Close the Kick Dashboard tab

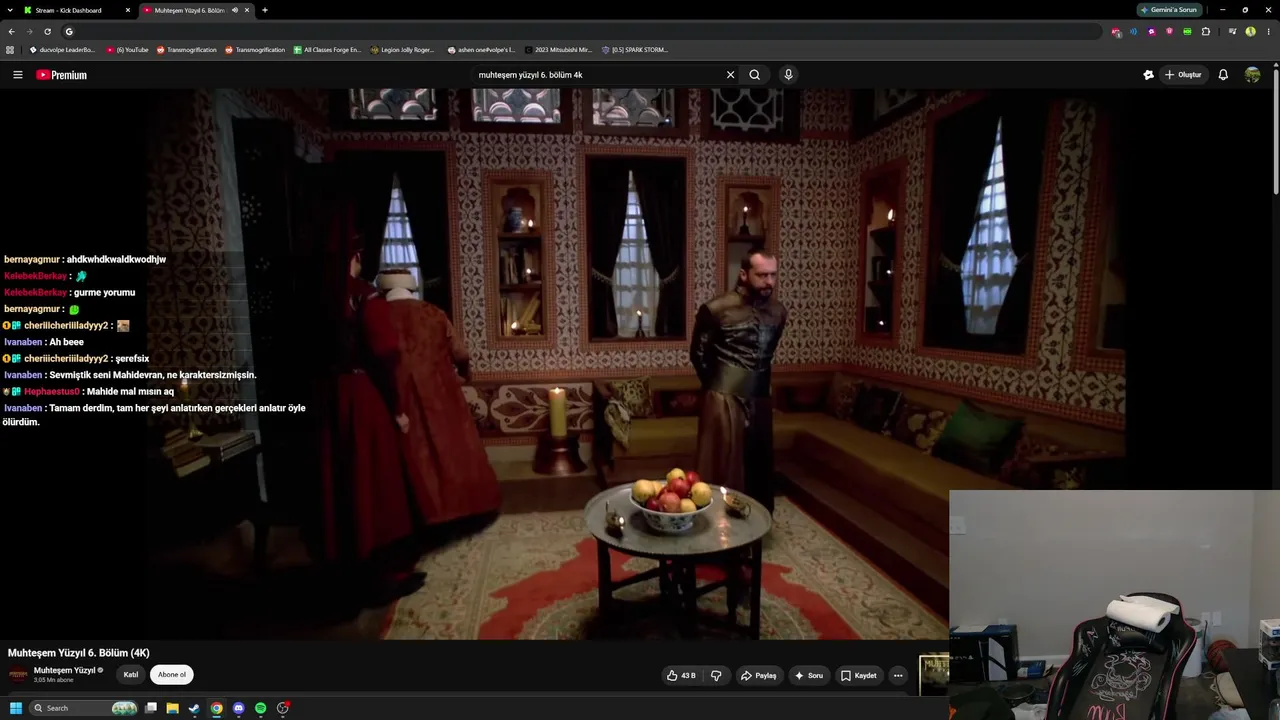coord(127,10)
